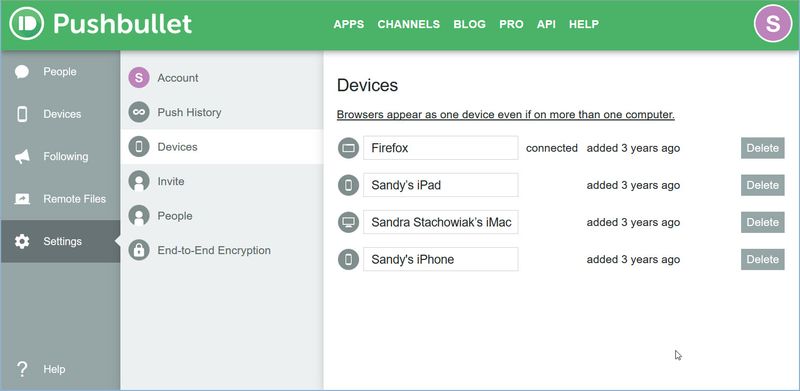Open the user avatar in the header
The height and width of the screenshot is (391, 800).
click(x=773, y=23)
